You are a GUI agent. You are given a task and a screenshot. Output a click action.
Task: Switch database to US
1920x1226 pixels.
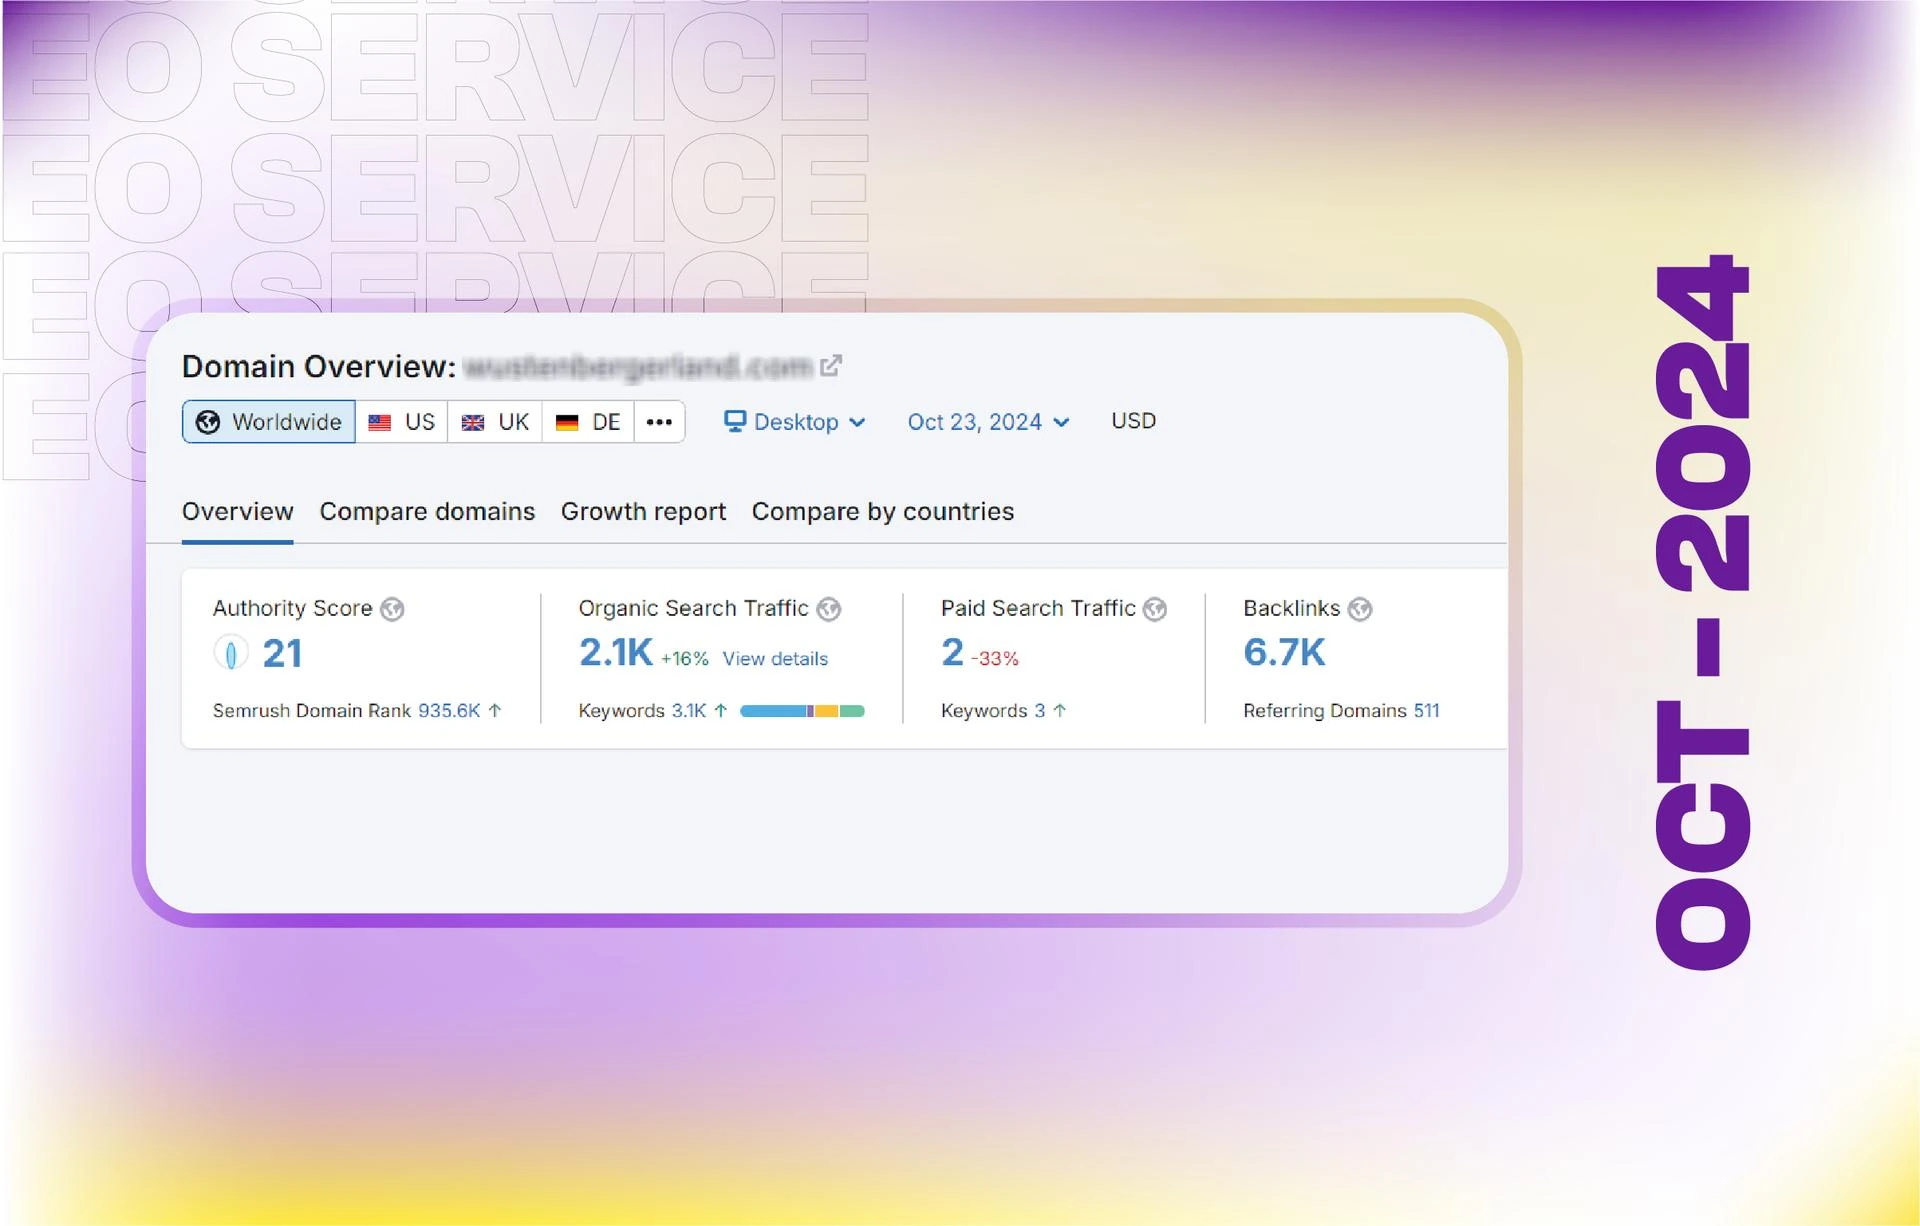(x=402, y=422)
